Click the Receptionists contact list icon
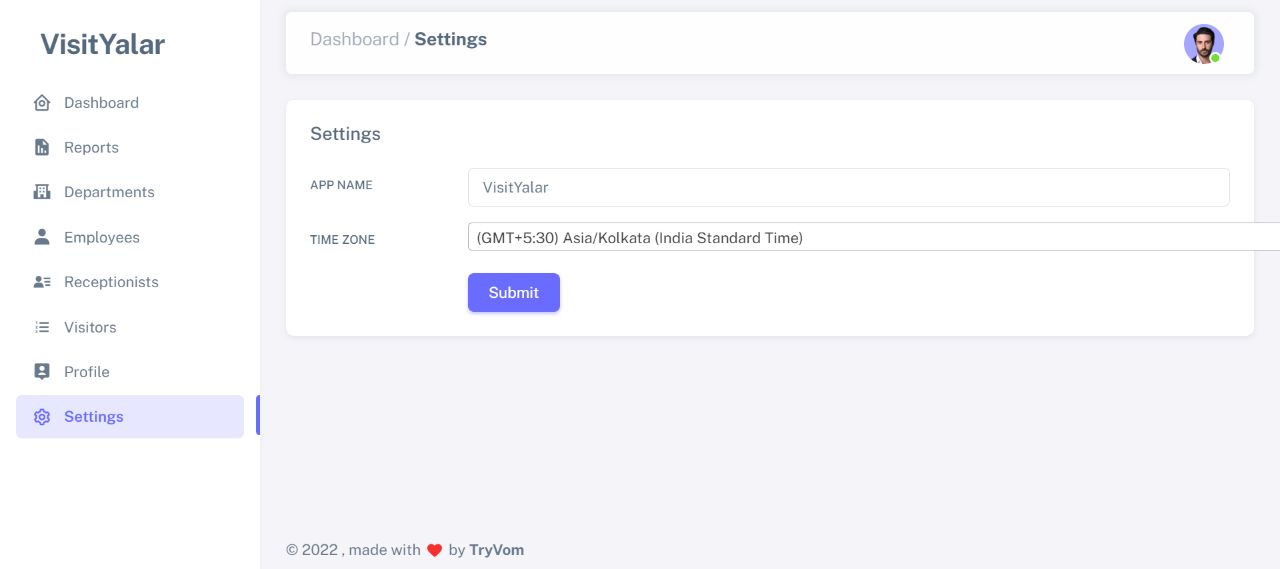Image resolution: width=1280 pixels, height=569 pixels. [x=42, y=282]
